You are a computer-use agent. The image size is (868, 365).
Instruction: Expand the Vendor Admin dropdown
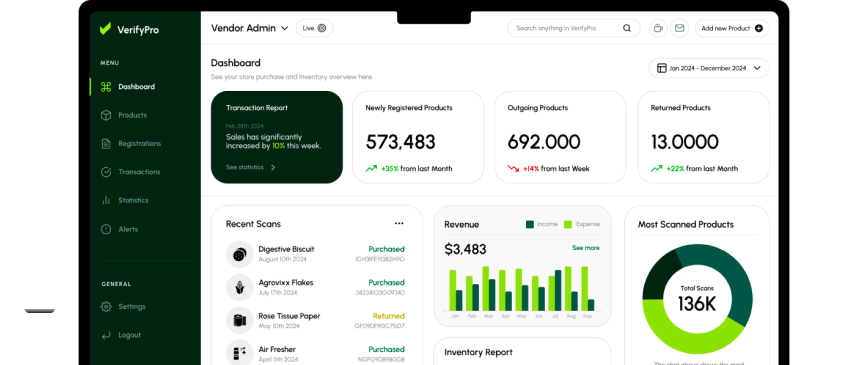click(x=250, y=28)
